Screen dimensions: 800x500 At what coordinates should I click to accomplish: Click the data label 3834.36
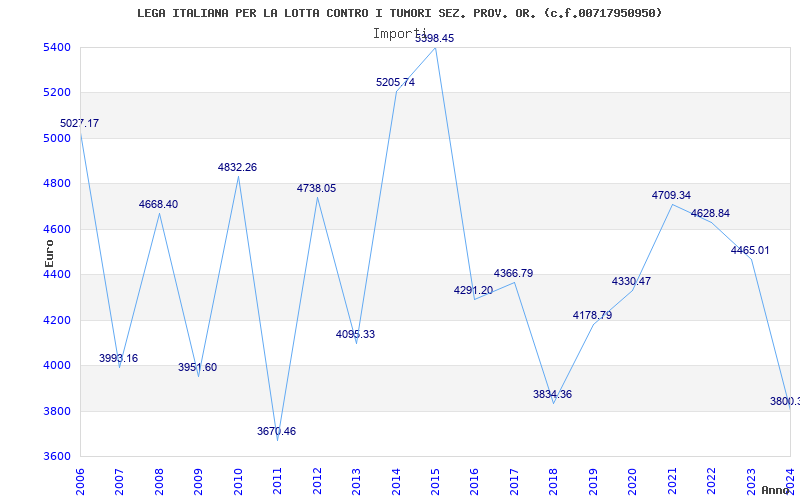click(552, 394)
